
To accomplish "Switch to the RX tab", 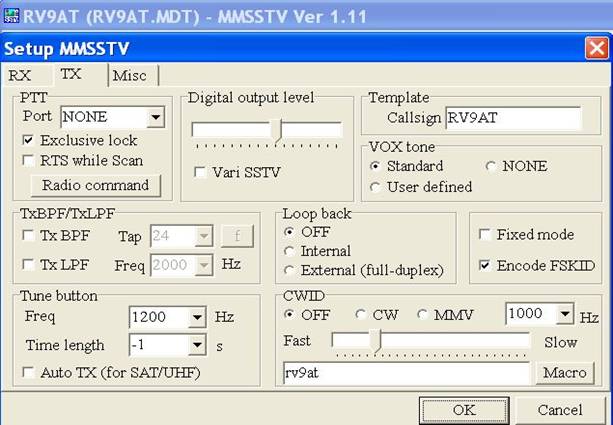I will (20, 75).
